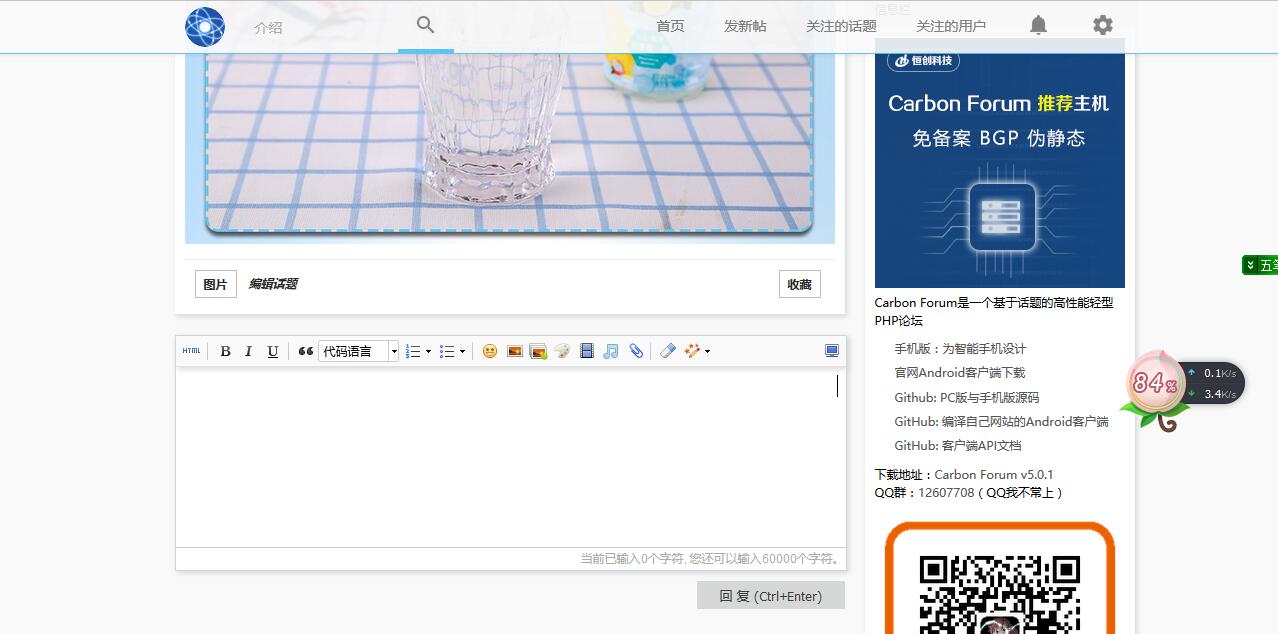Toggle underline formatting
The height and width of the screenshot is (634, 1278).
(x=272, y=351)
